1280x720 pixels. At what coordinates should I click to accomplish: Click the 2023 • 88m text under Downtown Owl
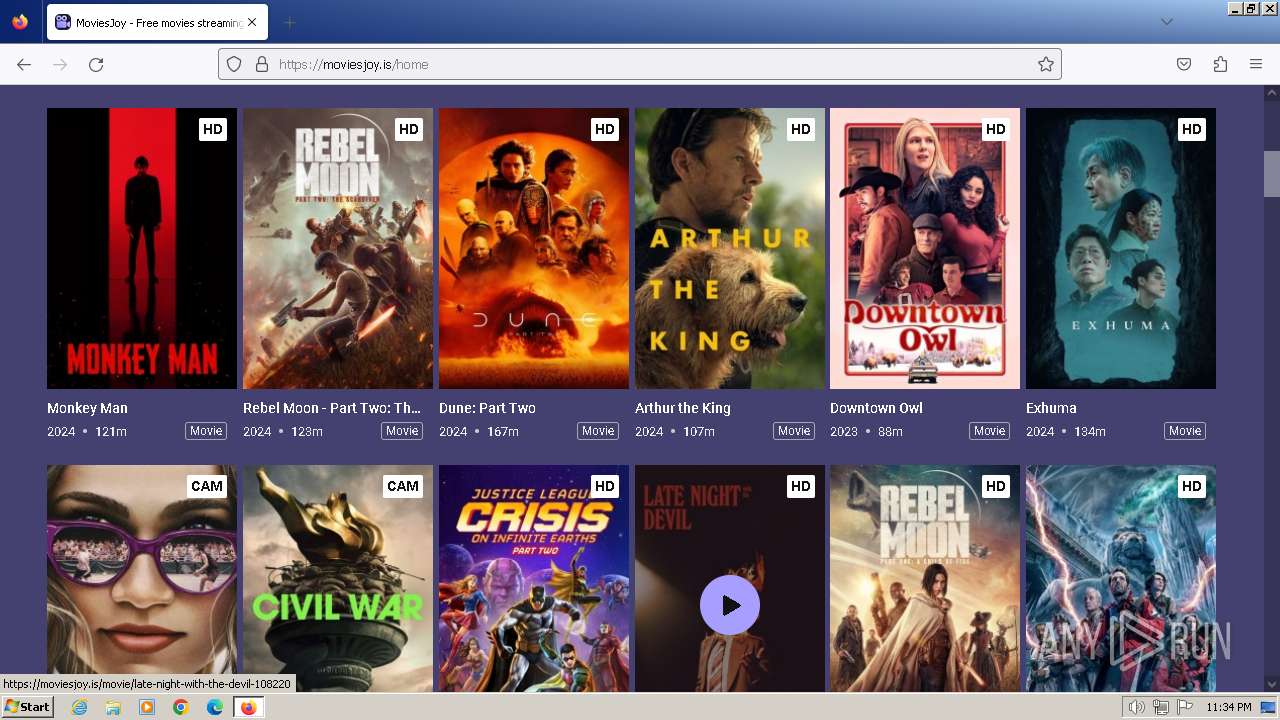click(x=866, y=431)
